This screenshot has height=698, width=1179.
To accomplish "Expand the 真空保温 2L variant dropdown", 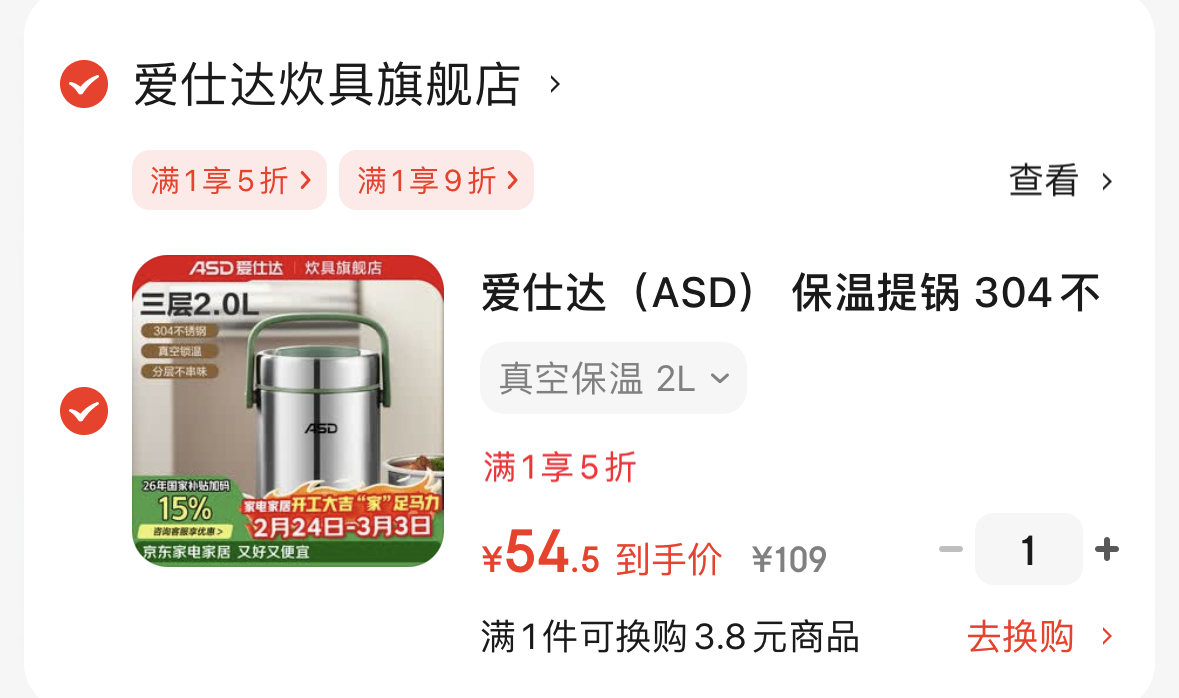I will pyautogui.click(x=614, y=378).
